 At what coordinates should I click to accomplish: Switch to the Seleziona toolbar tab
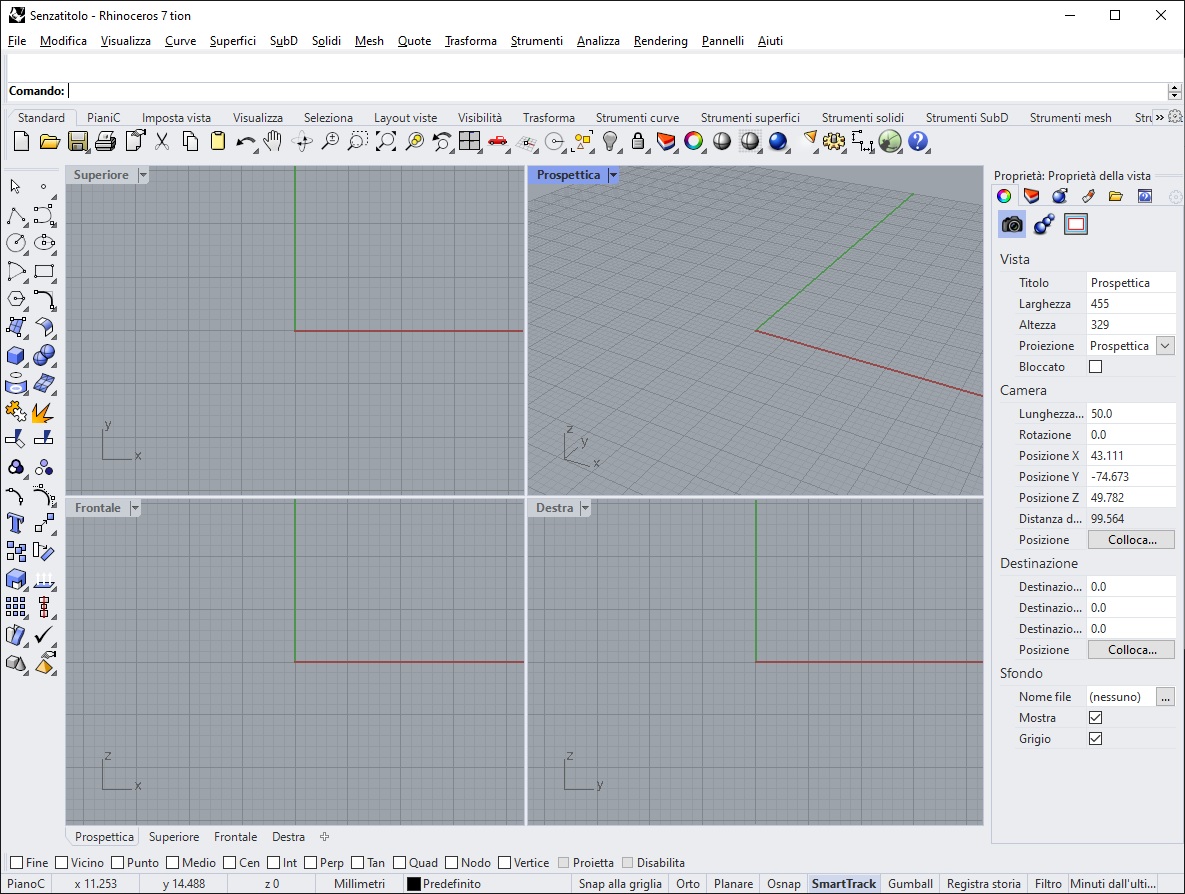click(x=328, y=118)
